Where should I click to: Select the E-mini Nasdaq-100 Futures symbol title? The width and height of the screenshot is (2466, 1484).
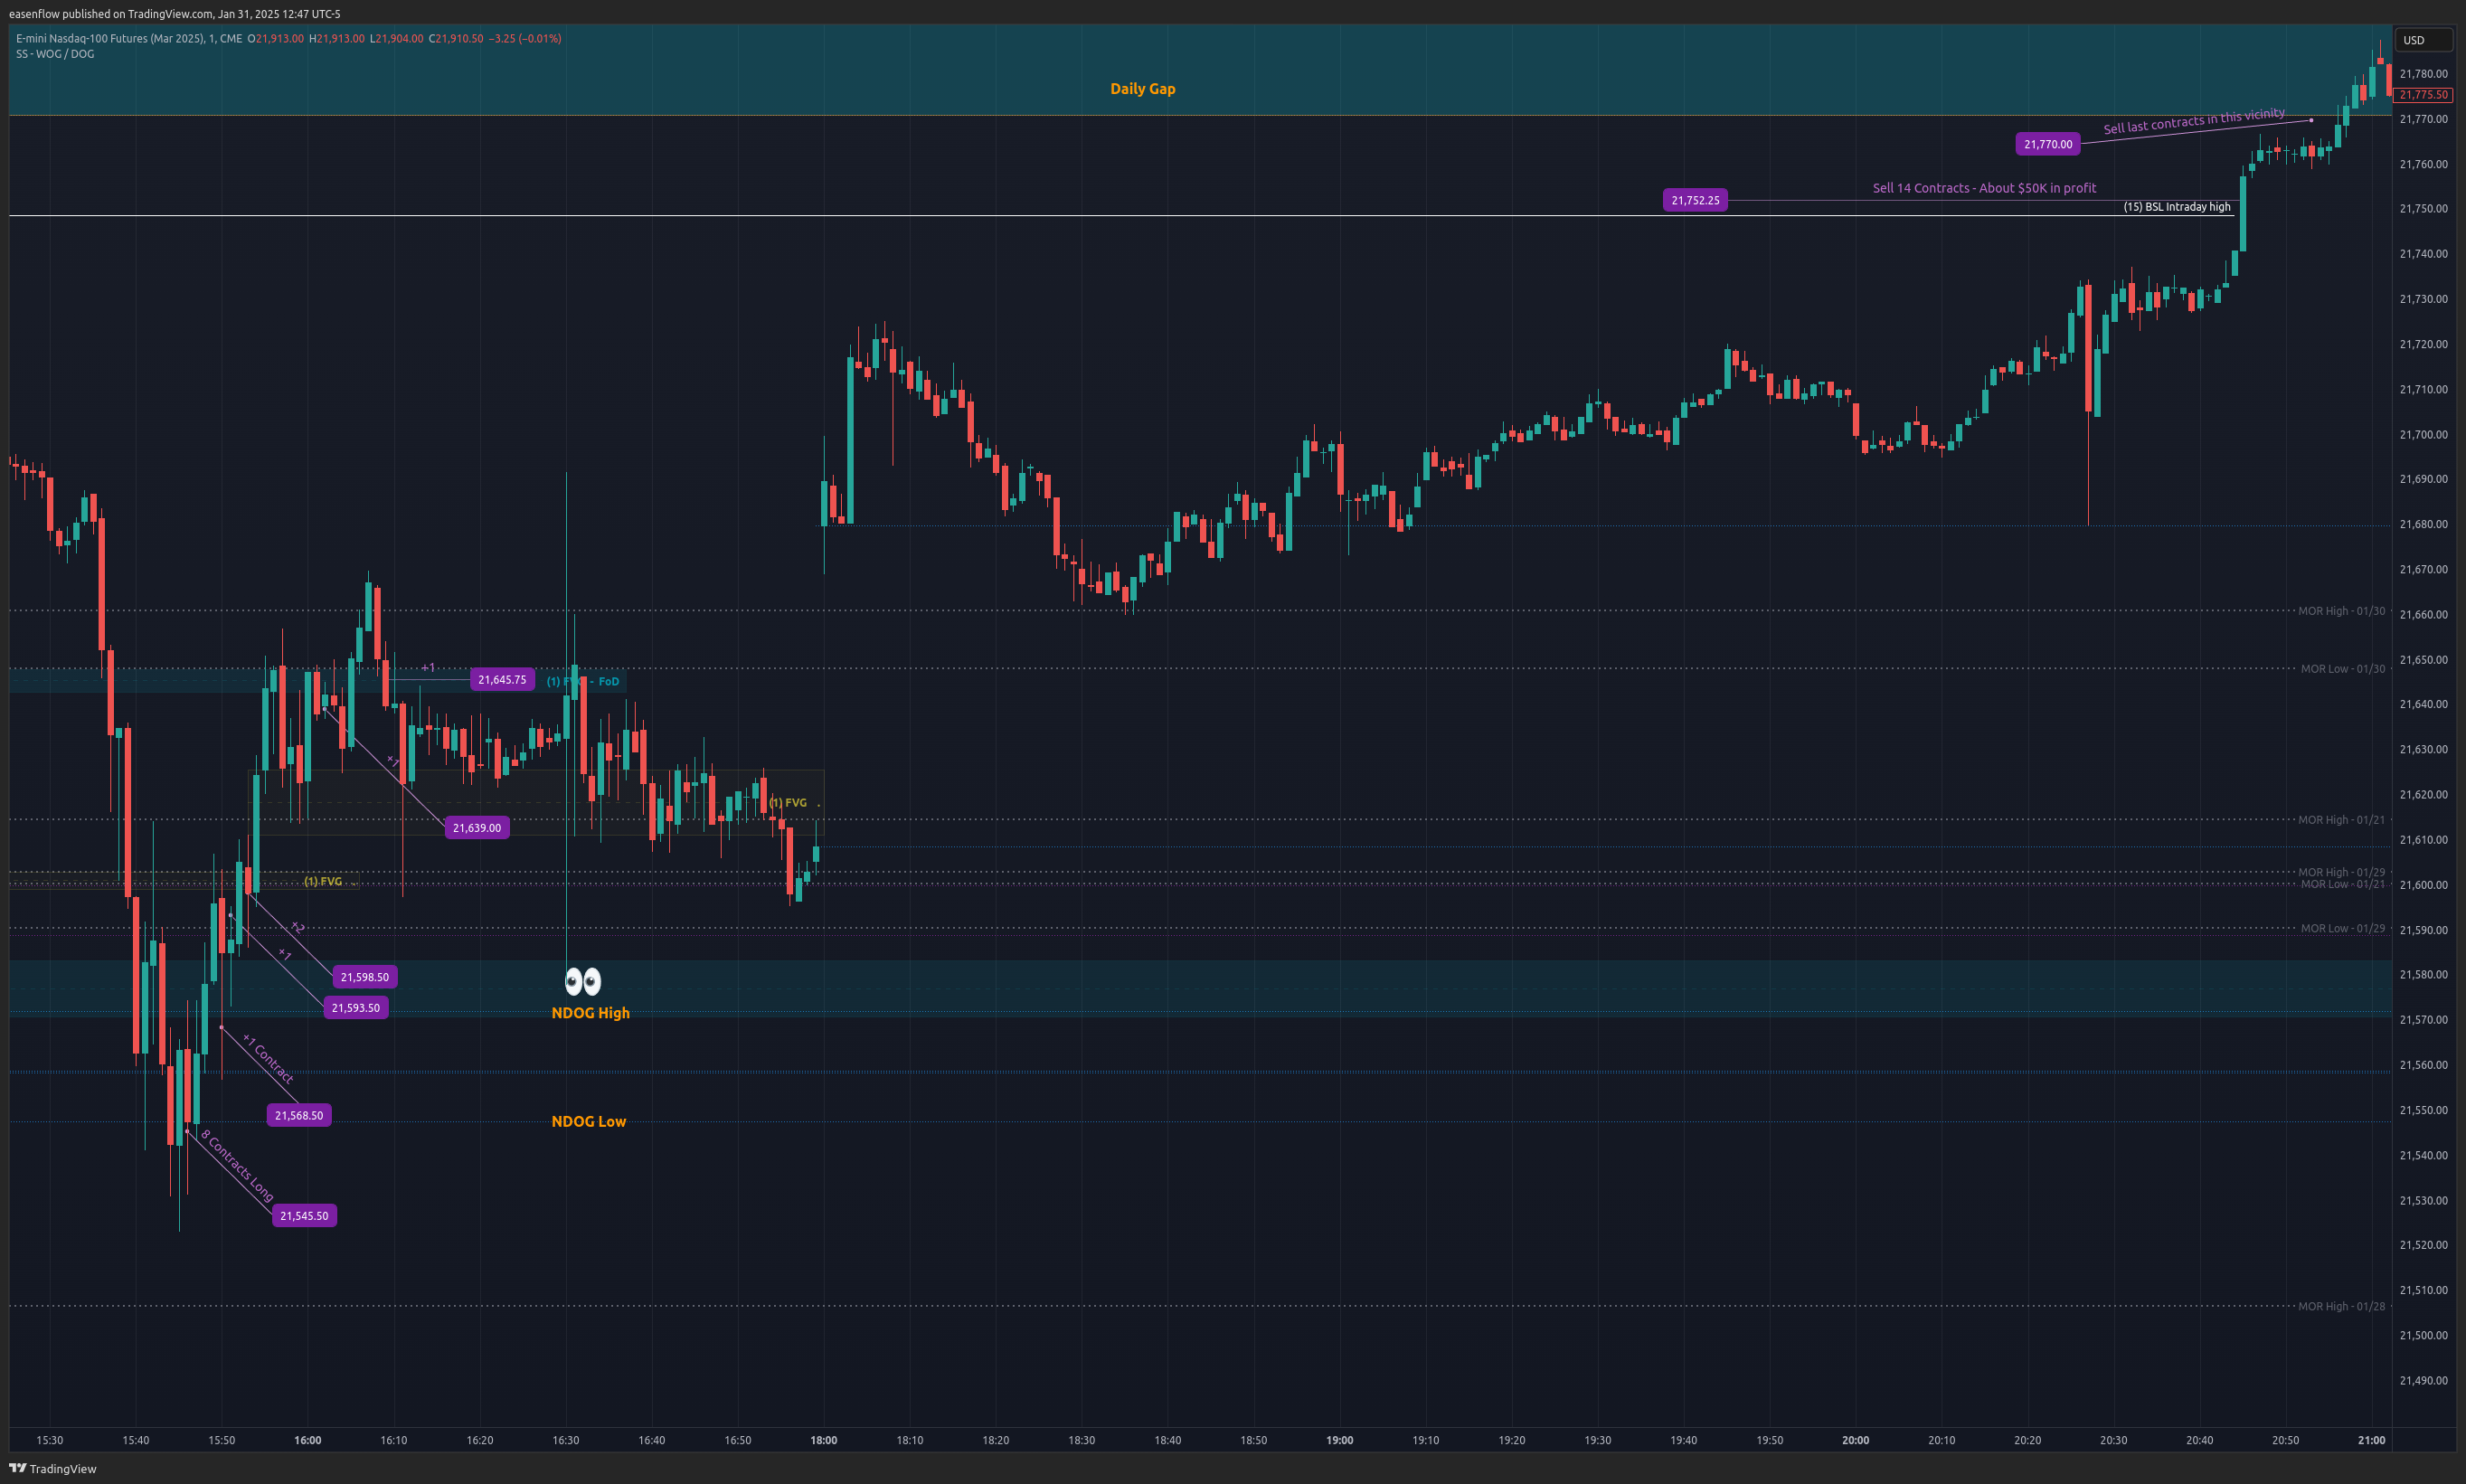tap(128, 38)
